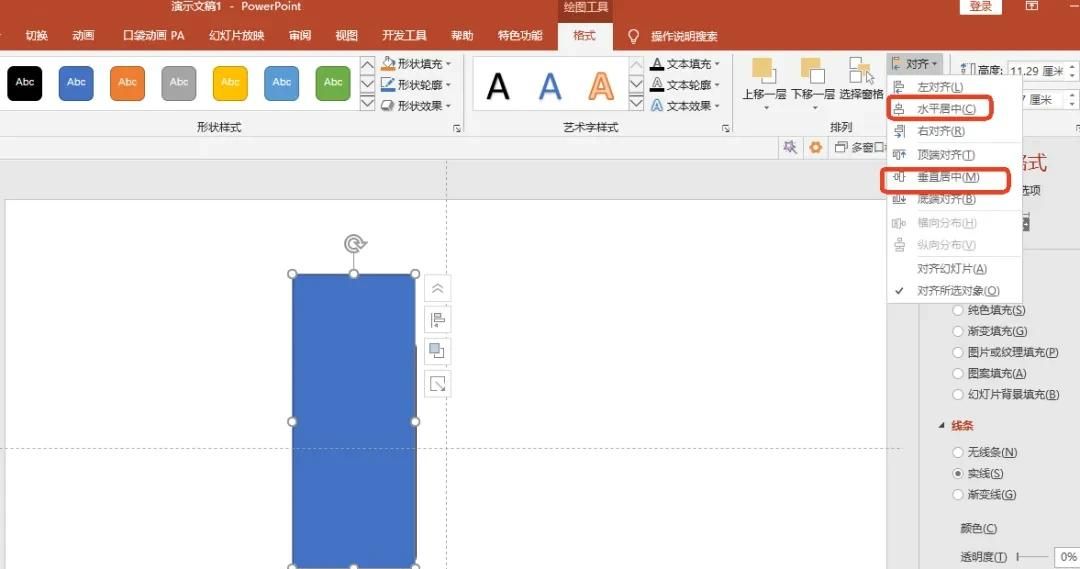Collapse the 线条 section
The height and width of the screenshot is (569, 1080).
click(x=941, y=426)
